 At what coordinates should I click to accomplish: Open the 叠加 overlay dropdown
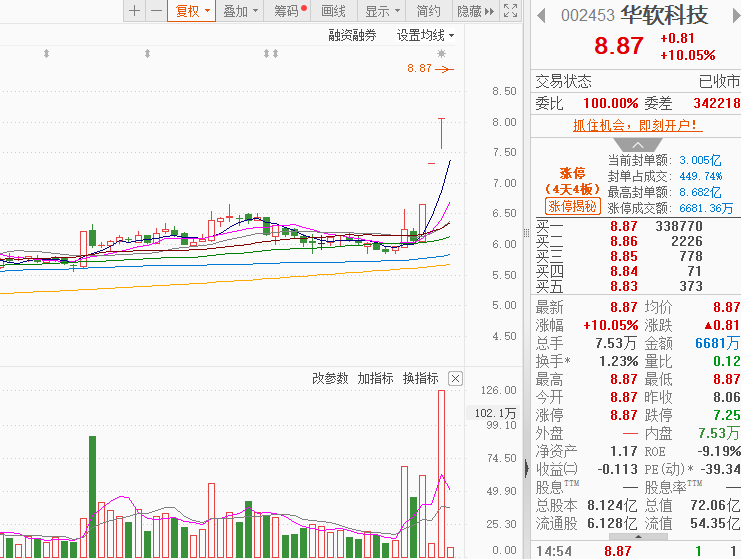coord(240,11)
